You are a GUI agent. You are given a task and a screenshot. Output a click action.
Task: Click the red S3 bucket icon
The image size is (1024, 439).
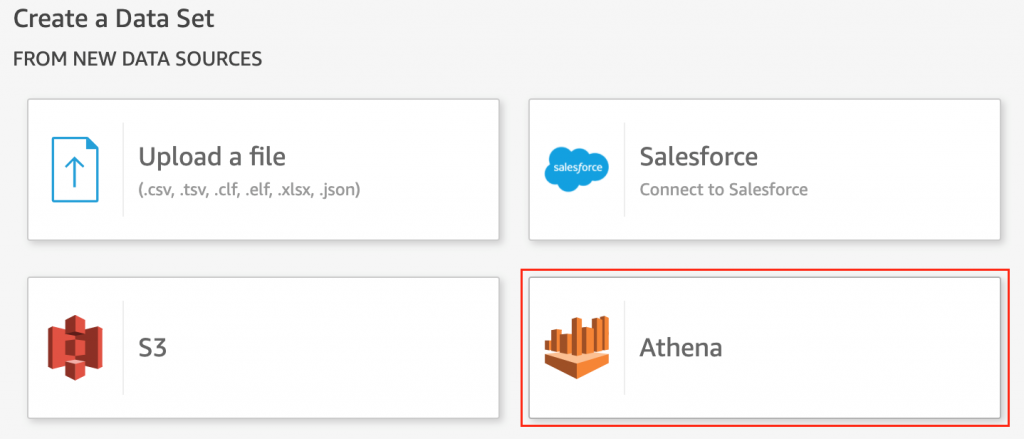coord(76,347)
